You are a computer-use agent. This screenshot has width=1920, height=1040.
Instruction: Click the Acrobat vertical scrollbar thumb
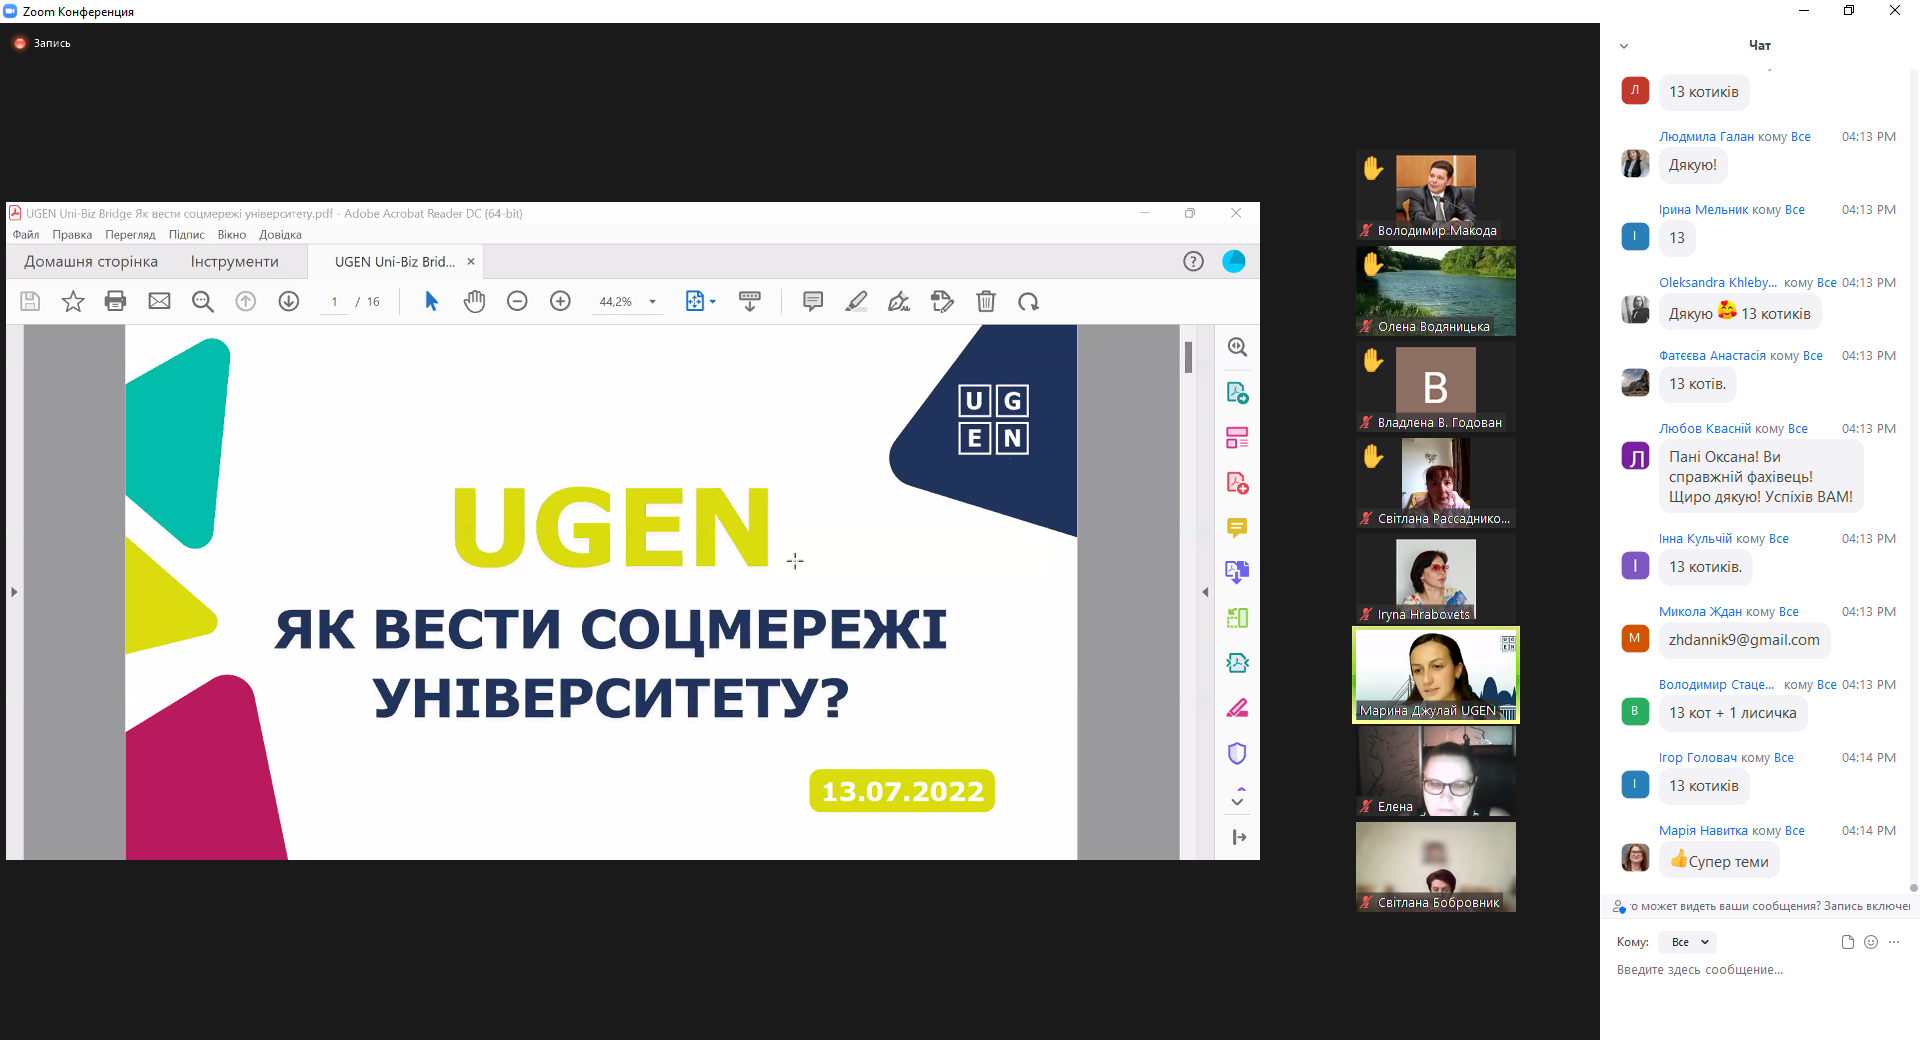coord(1188,357)
